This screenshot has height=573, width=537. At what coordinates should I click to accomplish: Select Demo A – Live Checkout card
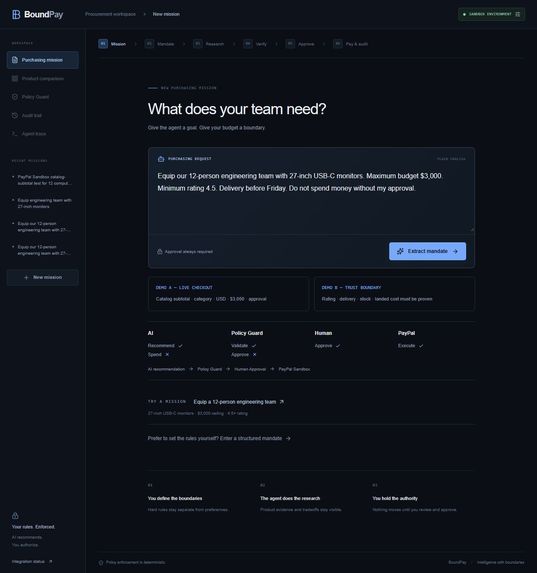228,294
